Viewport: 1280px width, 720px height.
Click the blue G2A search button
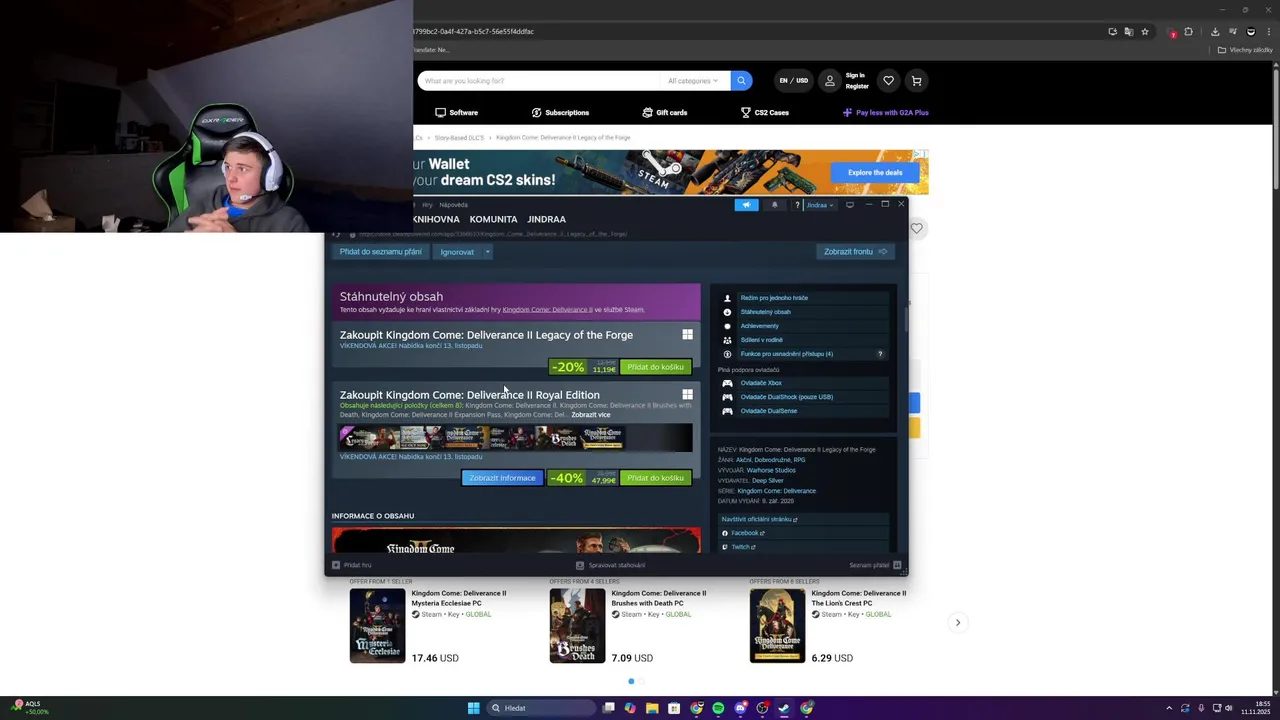[x=741, y=81]
